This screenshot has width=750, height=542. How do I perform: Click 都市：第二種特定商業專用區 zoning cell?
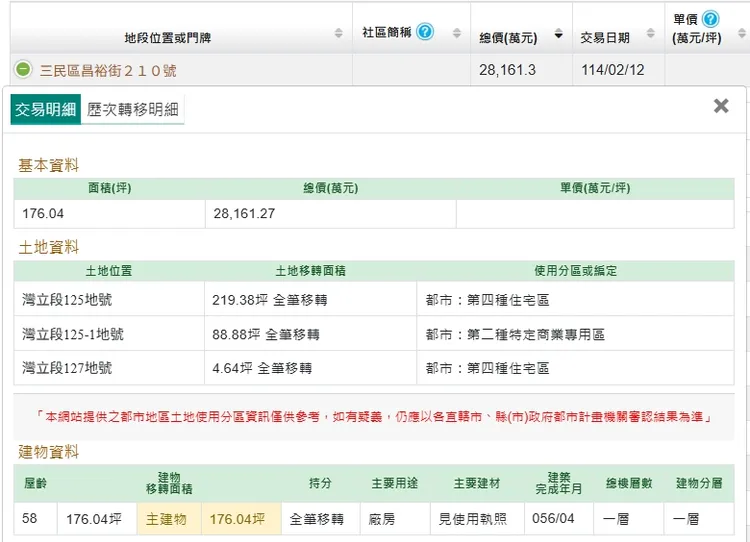point(575,333)
